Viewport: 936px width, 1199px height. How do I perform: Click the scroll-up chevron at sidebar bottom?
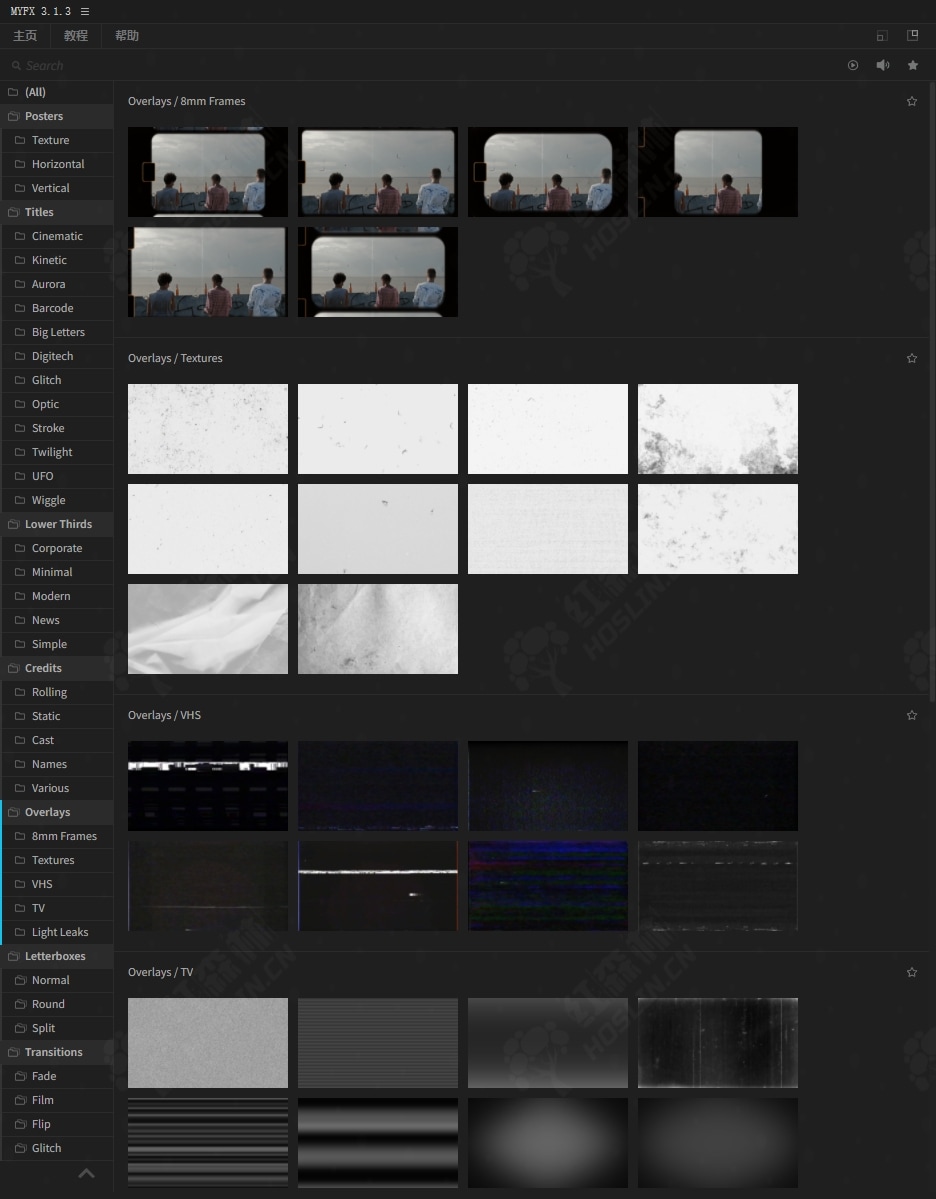coord(86,1173)
